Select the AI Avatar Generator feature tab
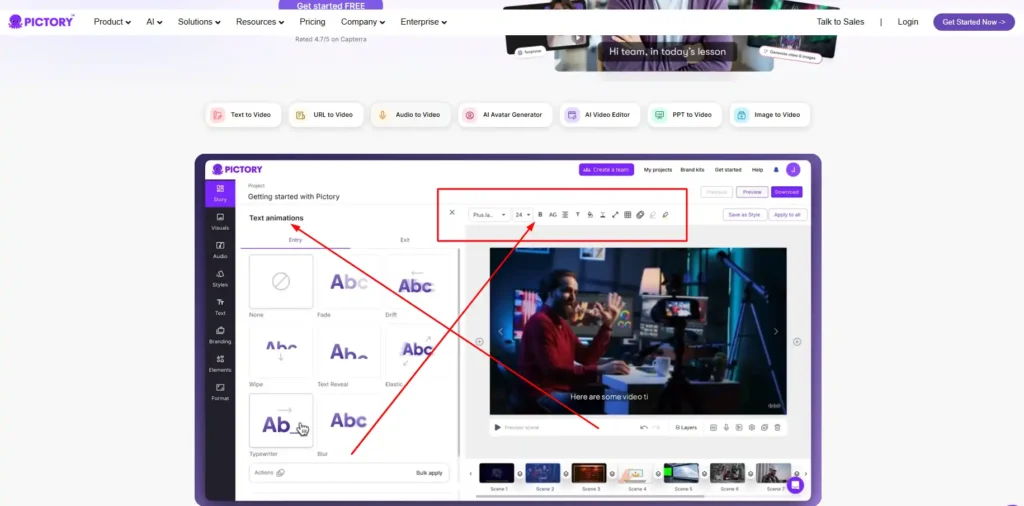Screen dimensions: 1024x506 click(x=505, y=115)
